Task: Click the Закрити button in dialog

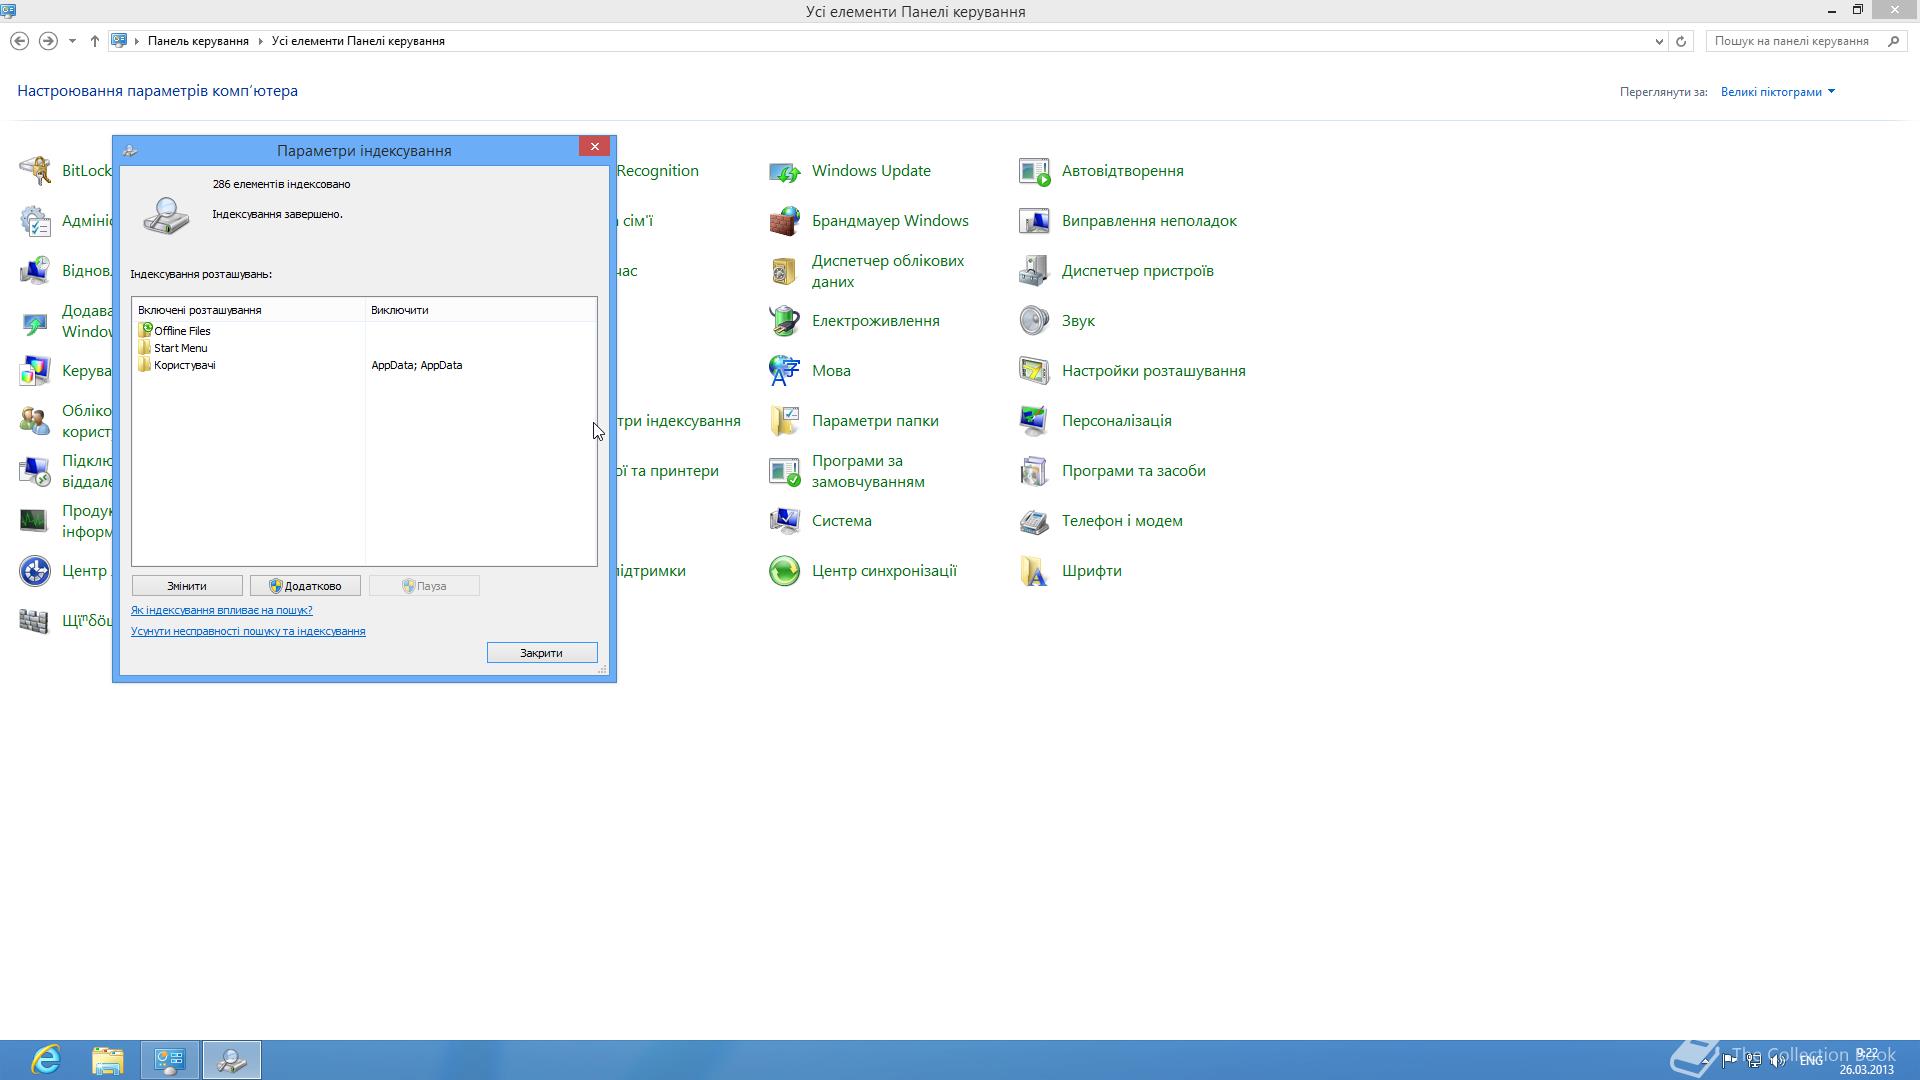Action: 542,653
